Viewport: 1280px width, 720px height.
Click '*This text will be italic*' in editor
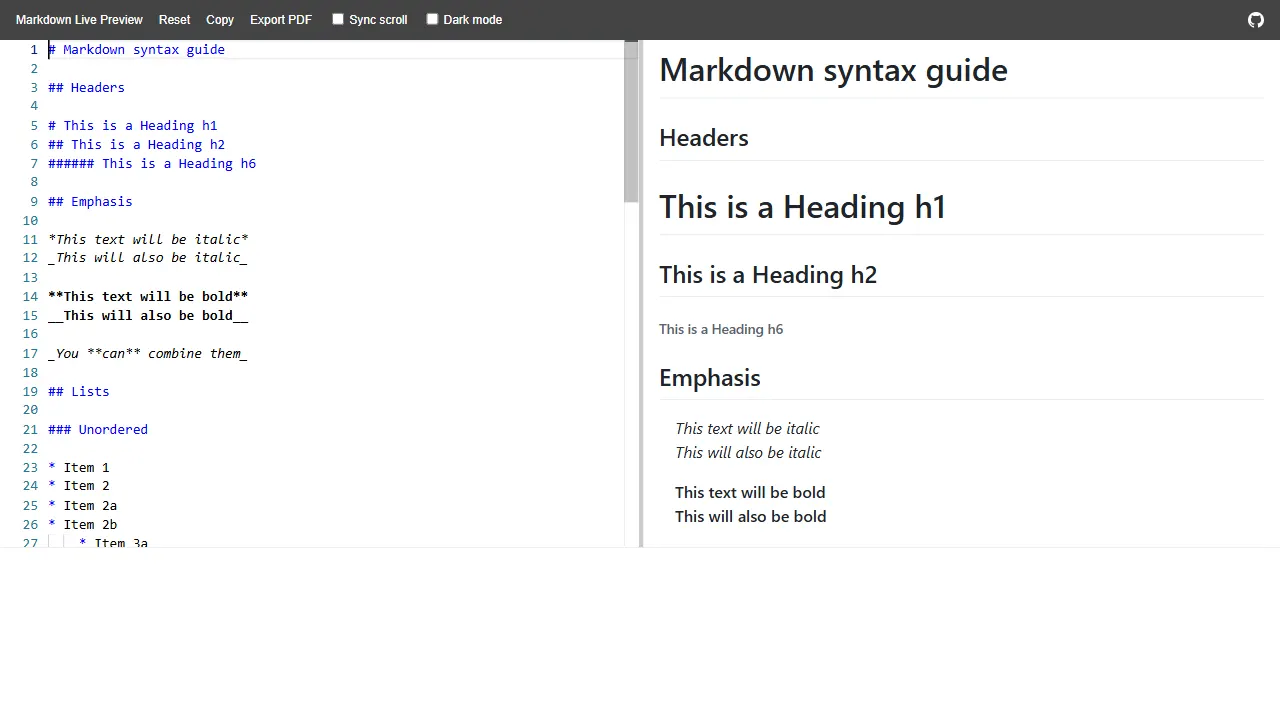click(148, 239)
